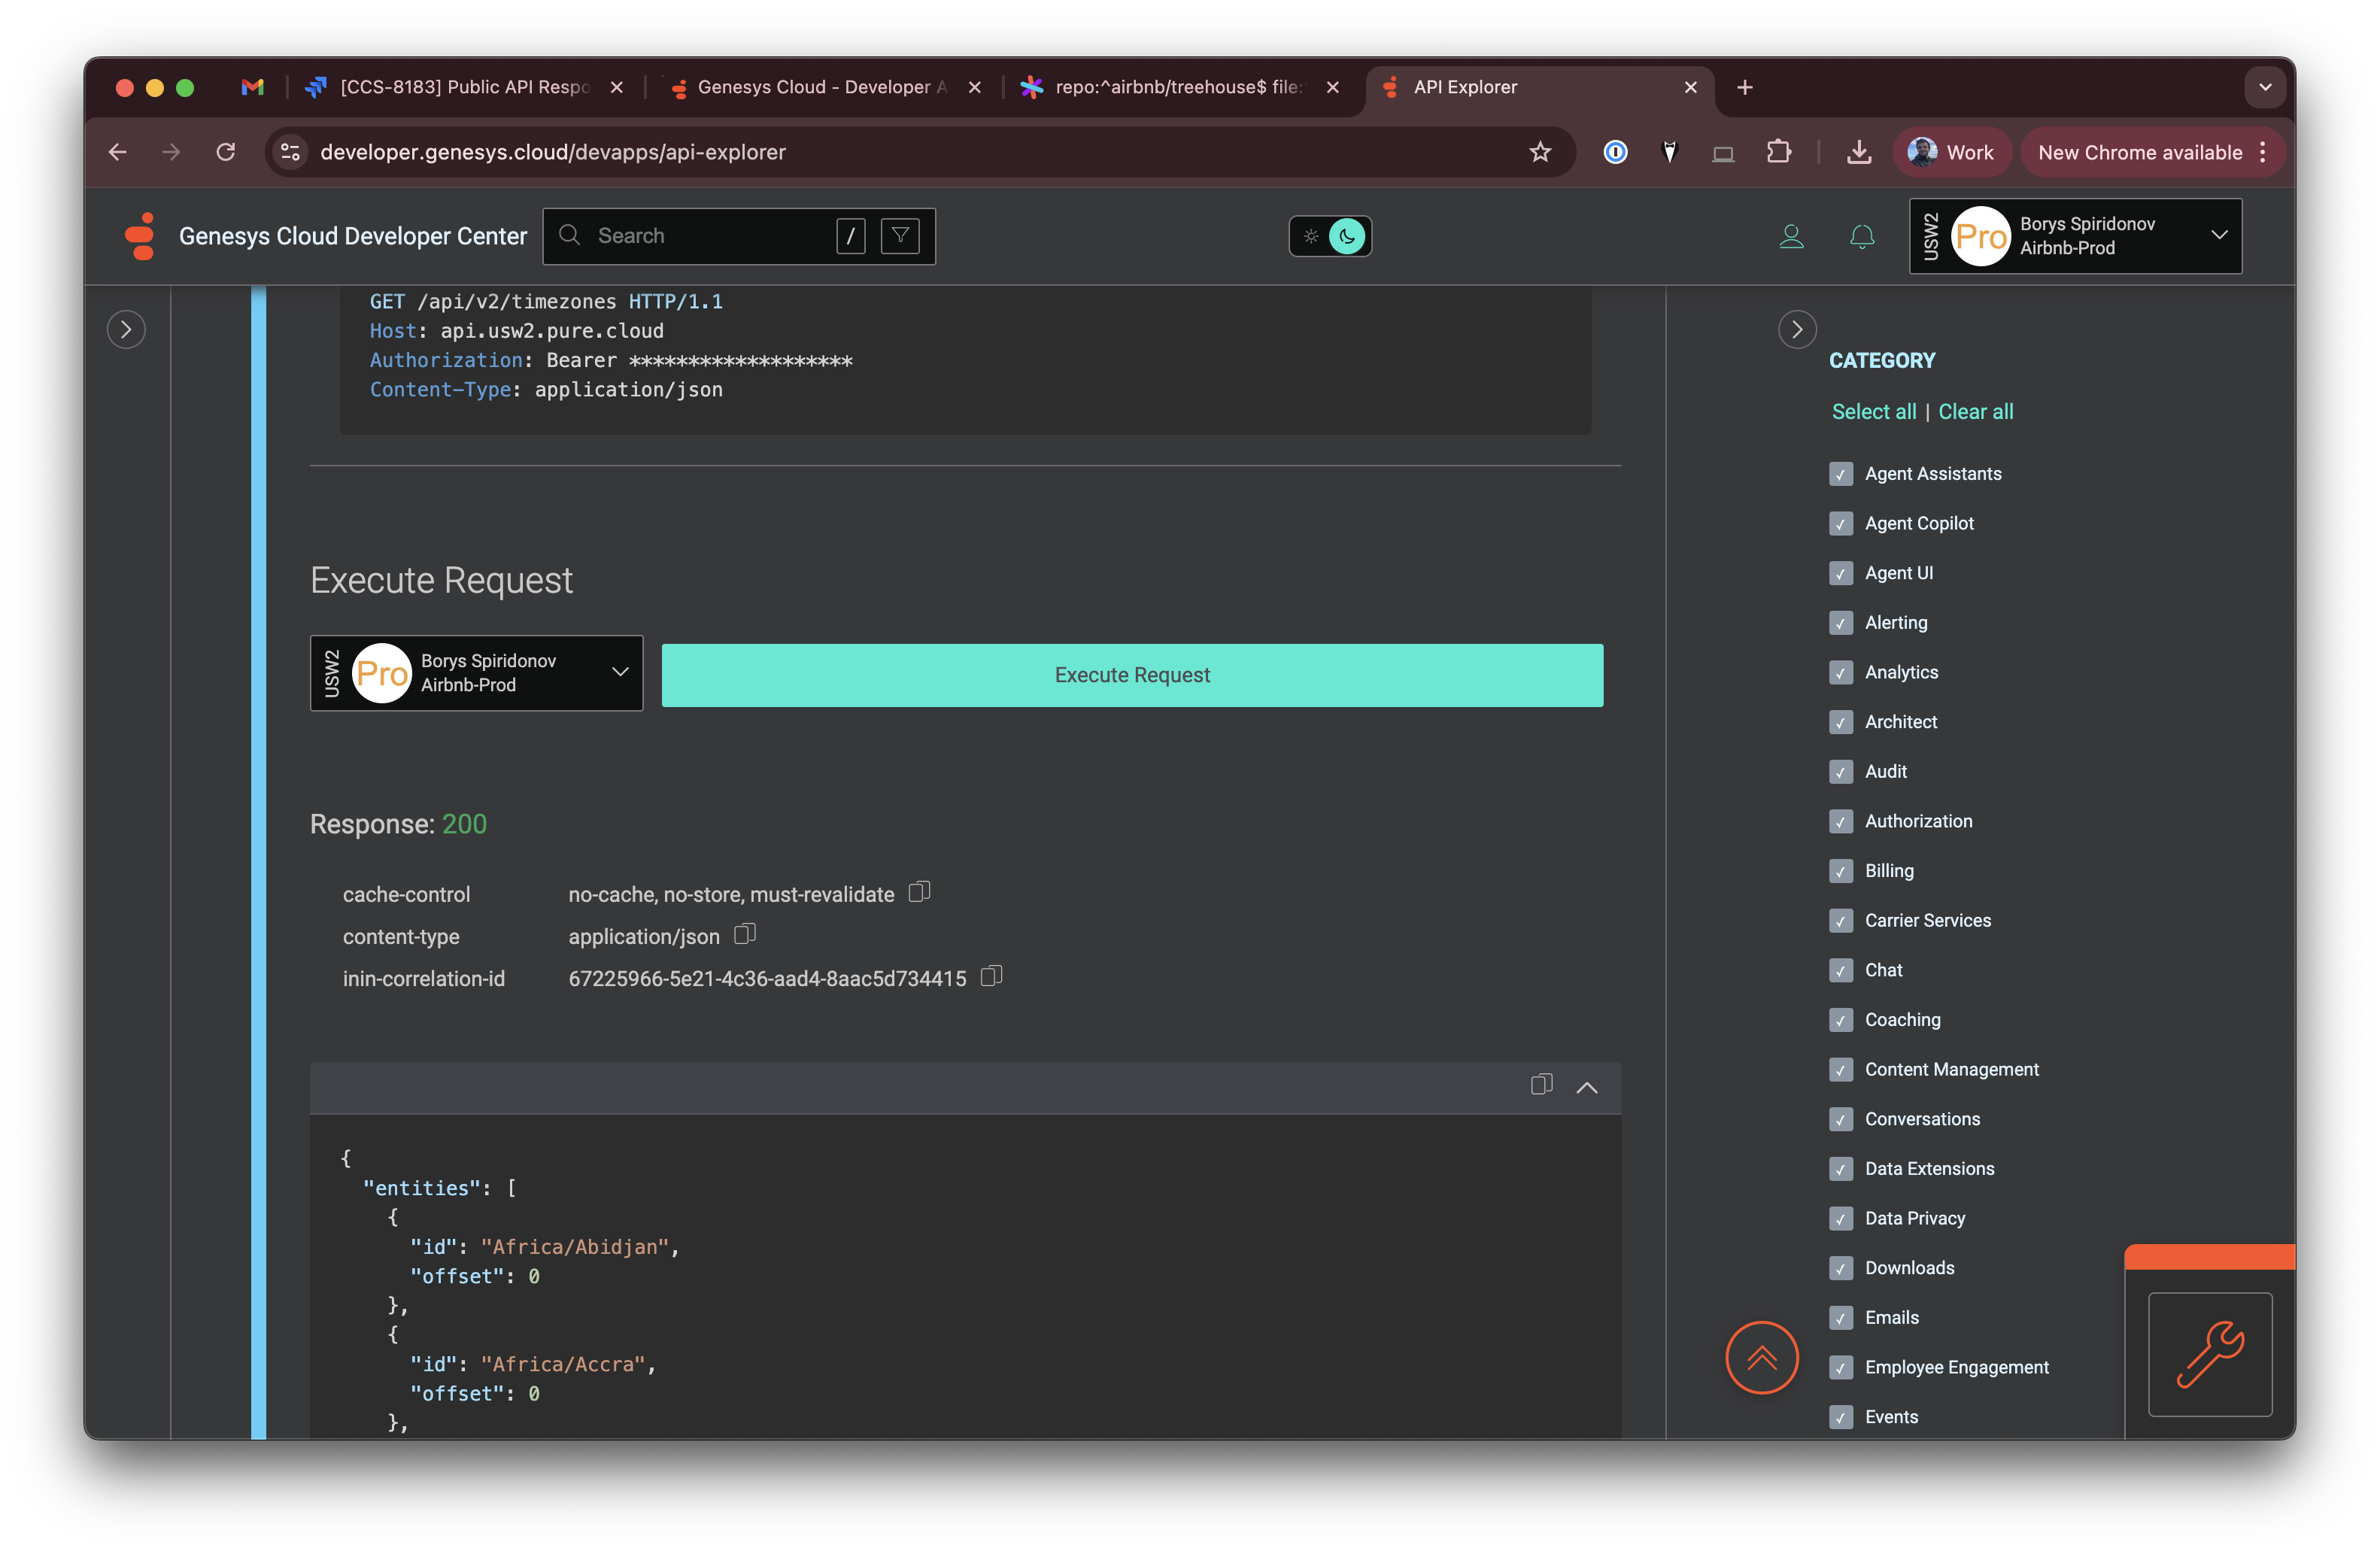The image size is (2380, 1551).
Task: Uncheck the Analytics category checkbox
Action: [1841, 672]
